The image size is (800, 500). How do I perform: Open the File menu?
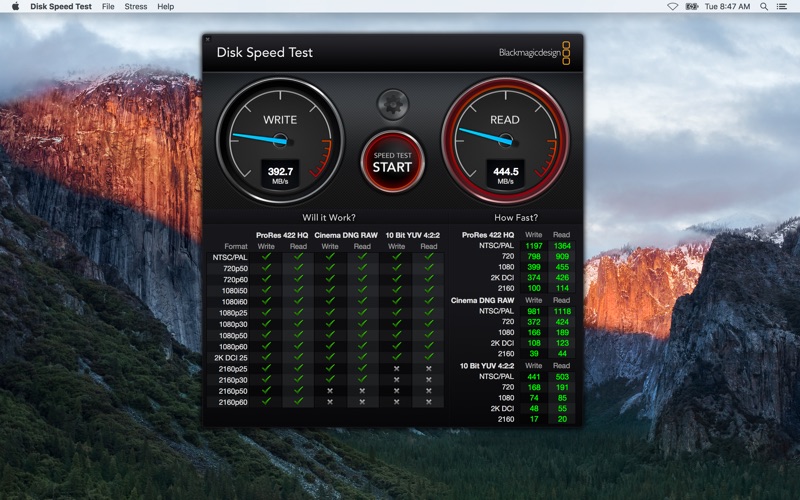[108, 6]
